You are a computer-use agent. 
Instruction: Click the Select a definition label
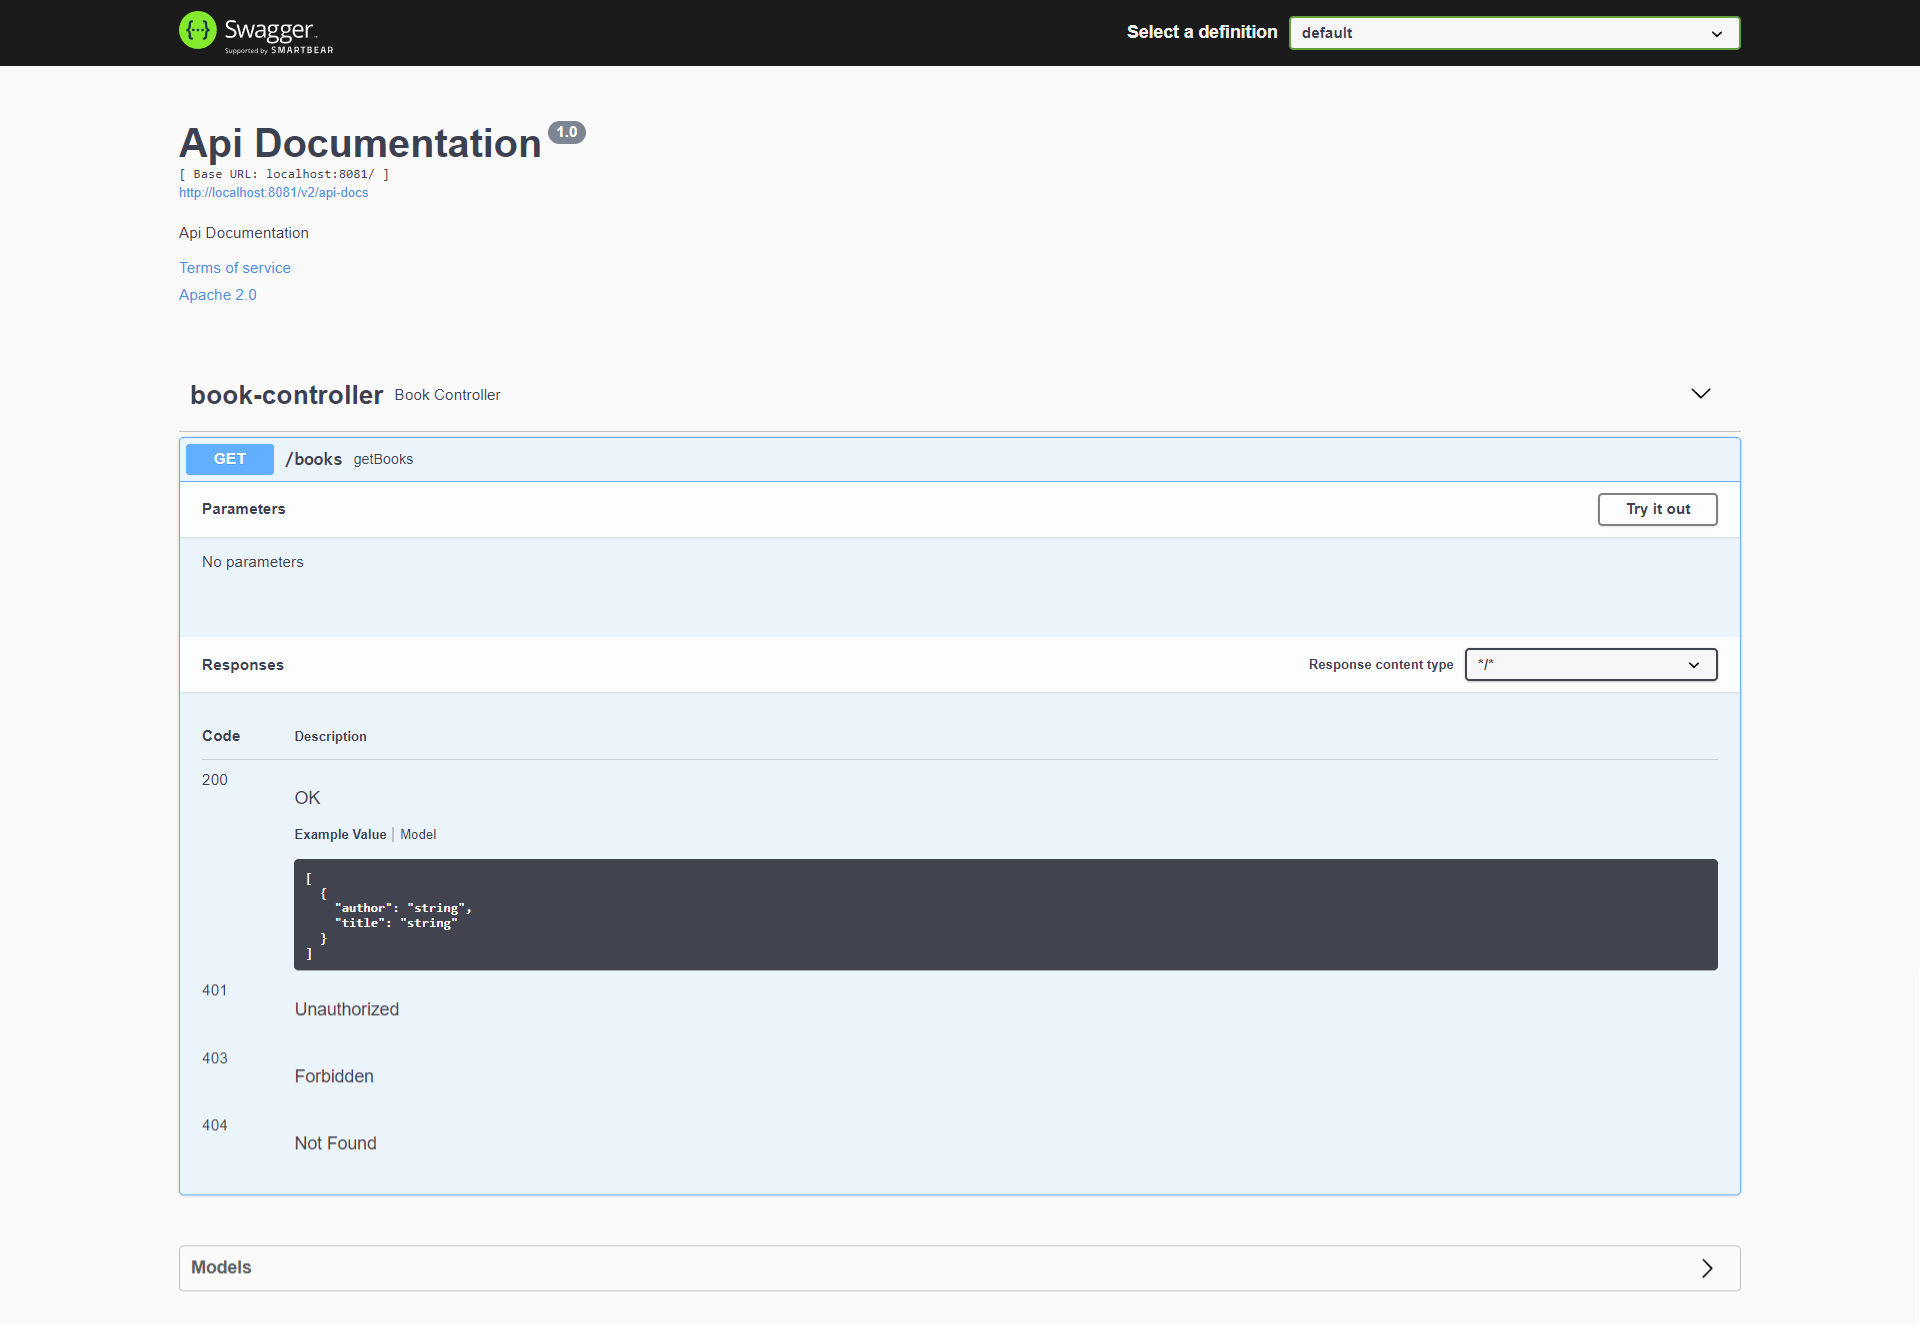click(1201, 32)
